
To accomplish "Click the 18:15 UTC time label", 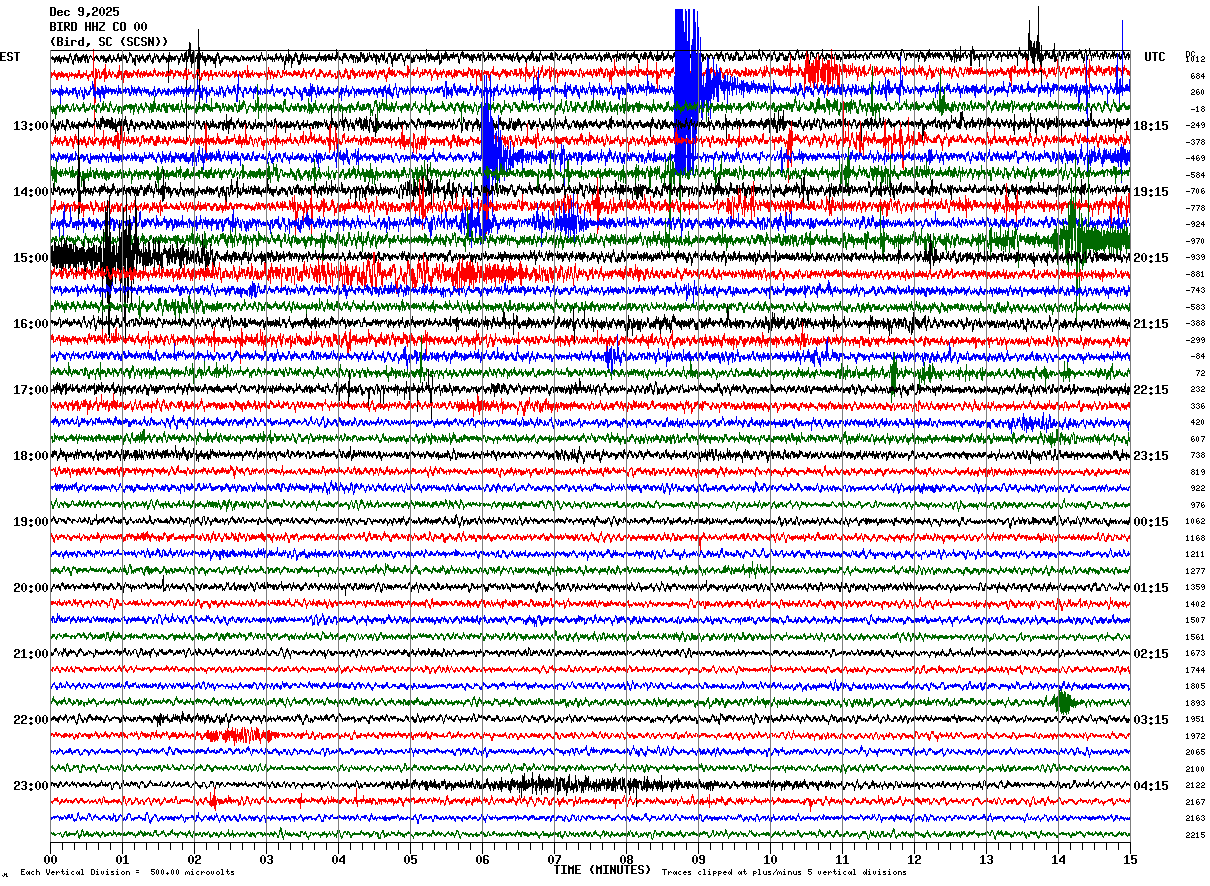I will tap(1151, 126).
